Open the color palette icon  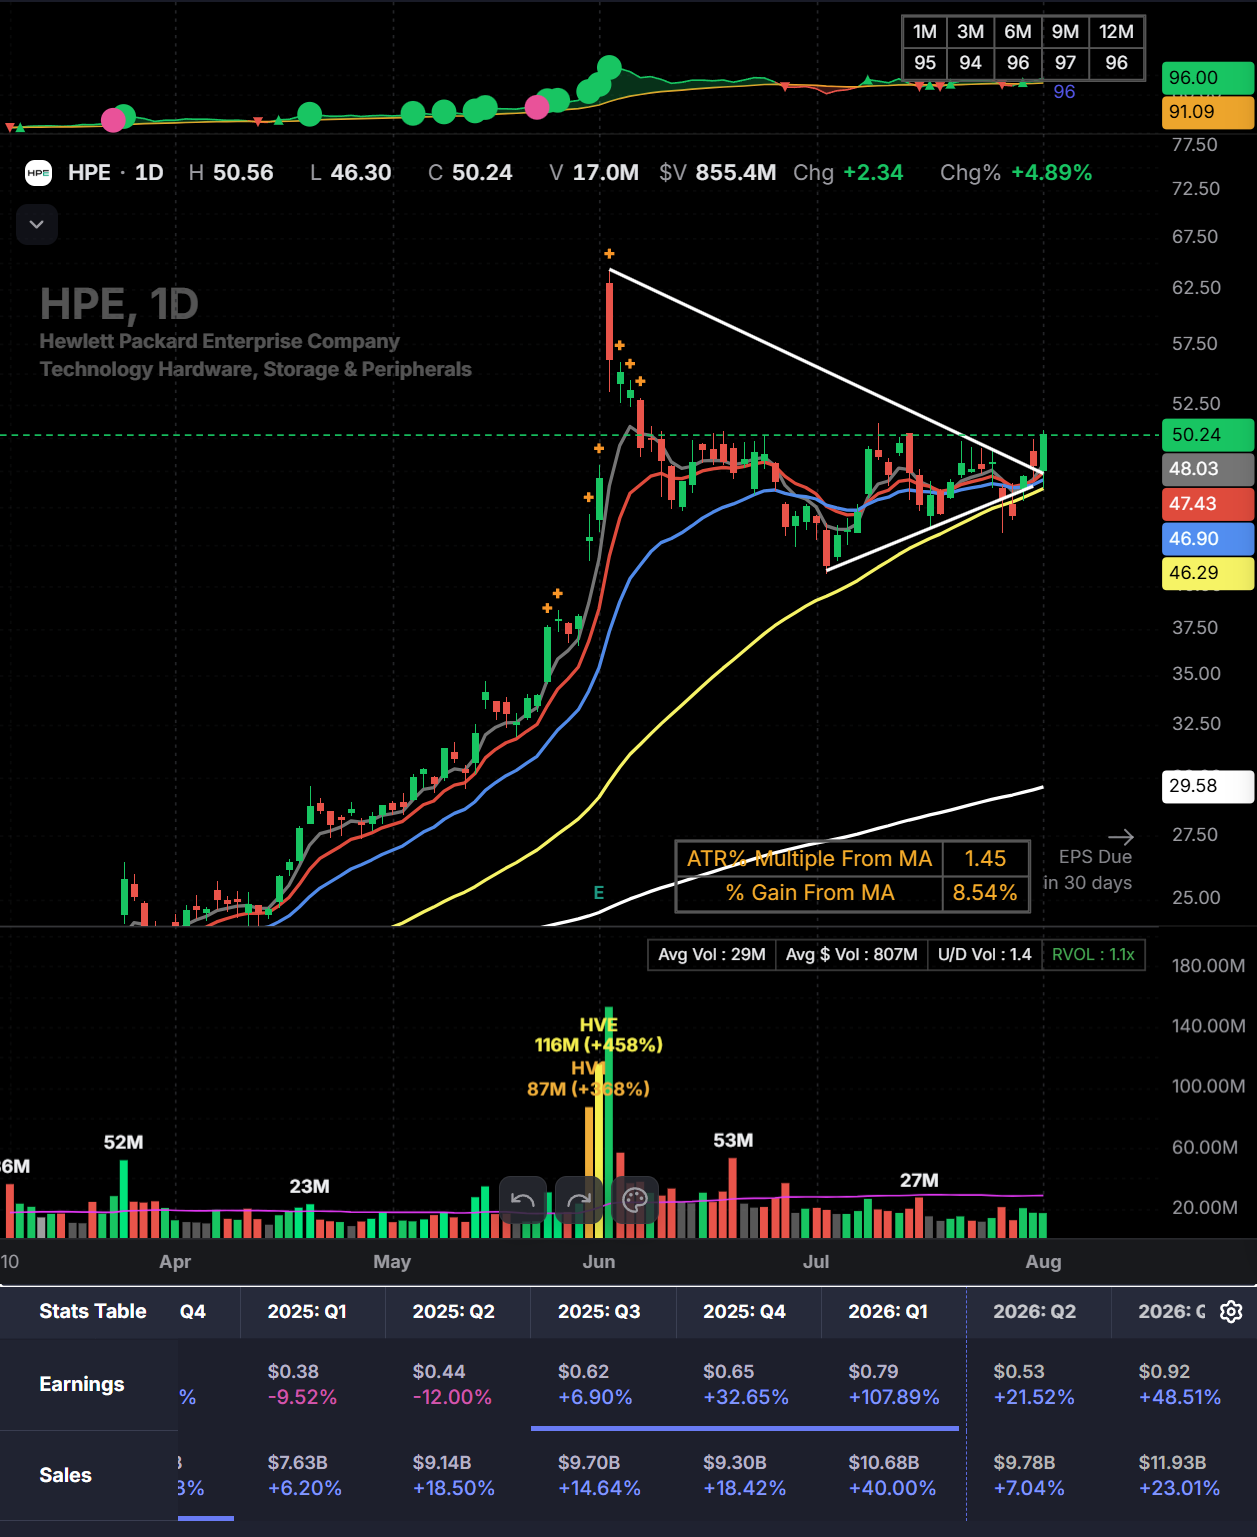635,1200
